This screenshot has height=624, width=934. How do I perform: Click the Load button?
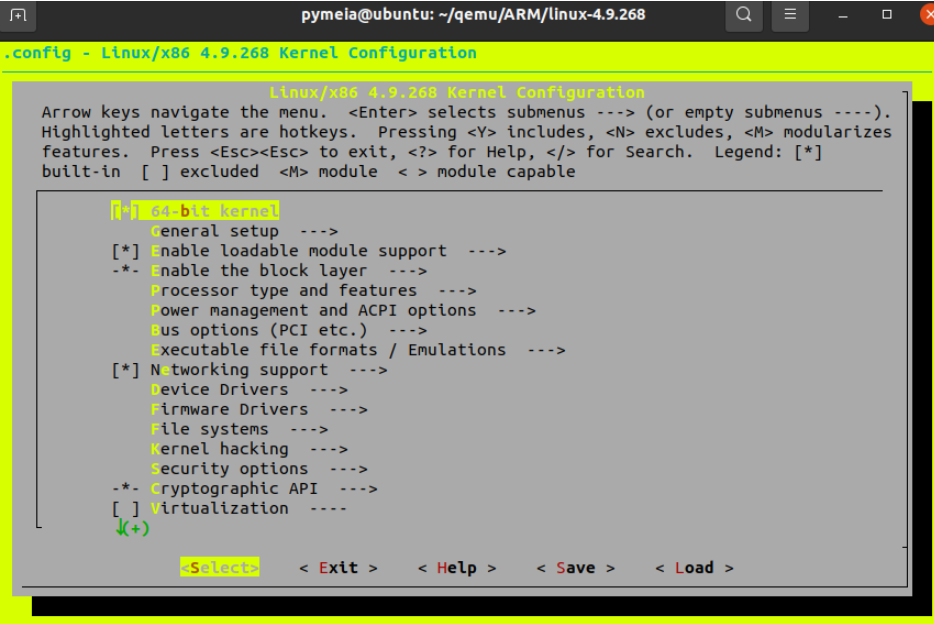[x=695, y=567]
